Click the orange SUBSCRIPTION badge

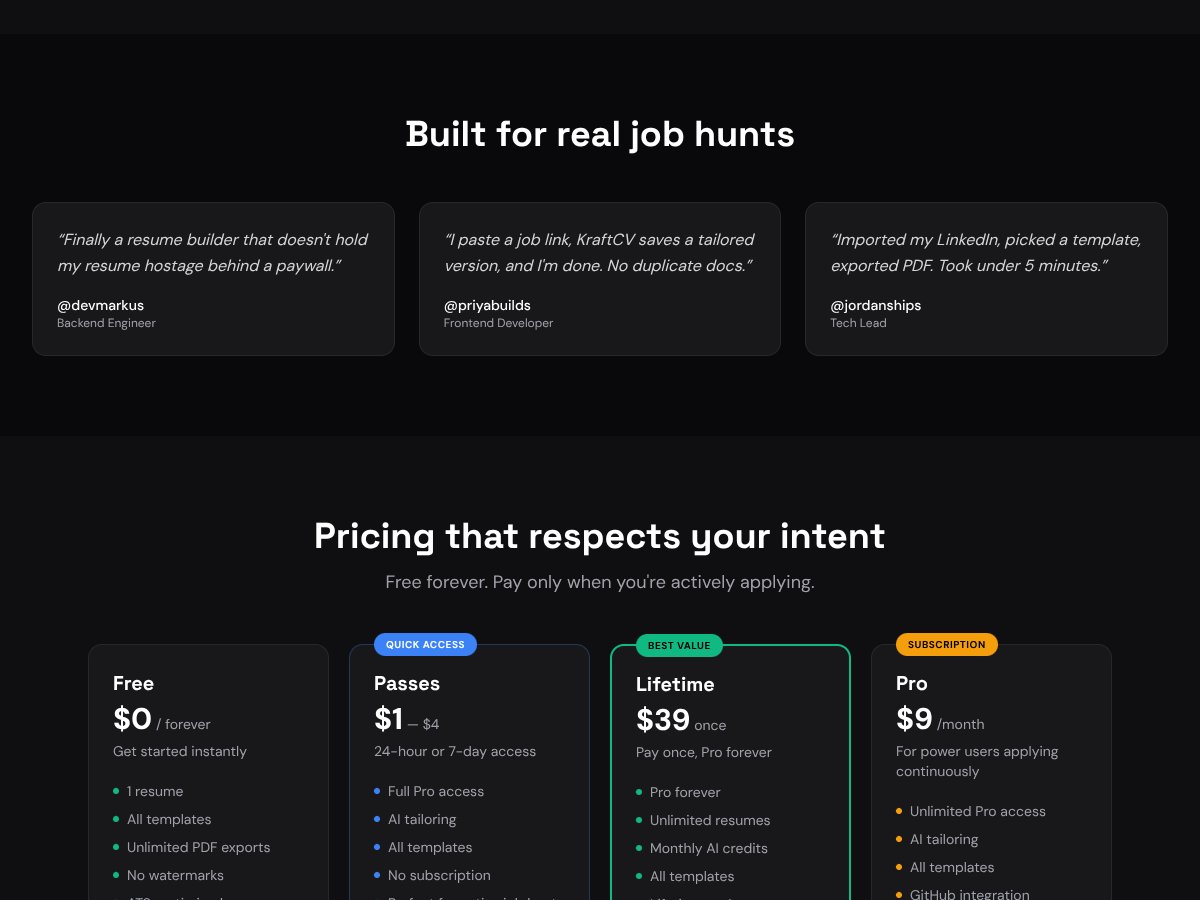946,645
